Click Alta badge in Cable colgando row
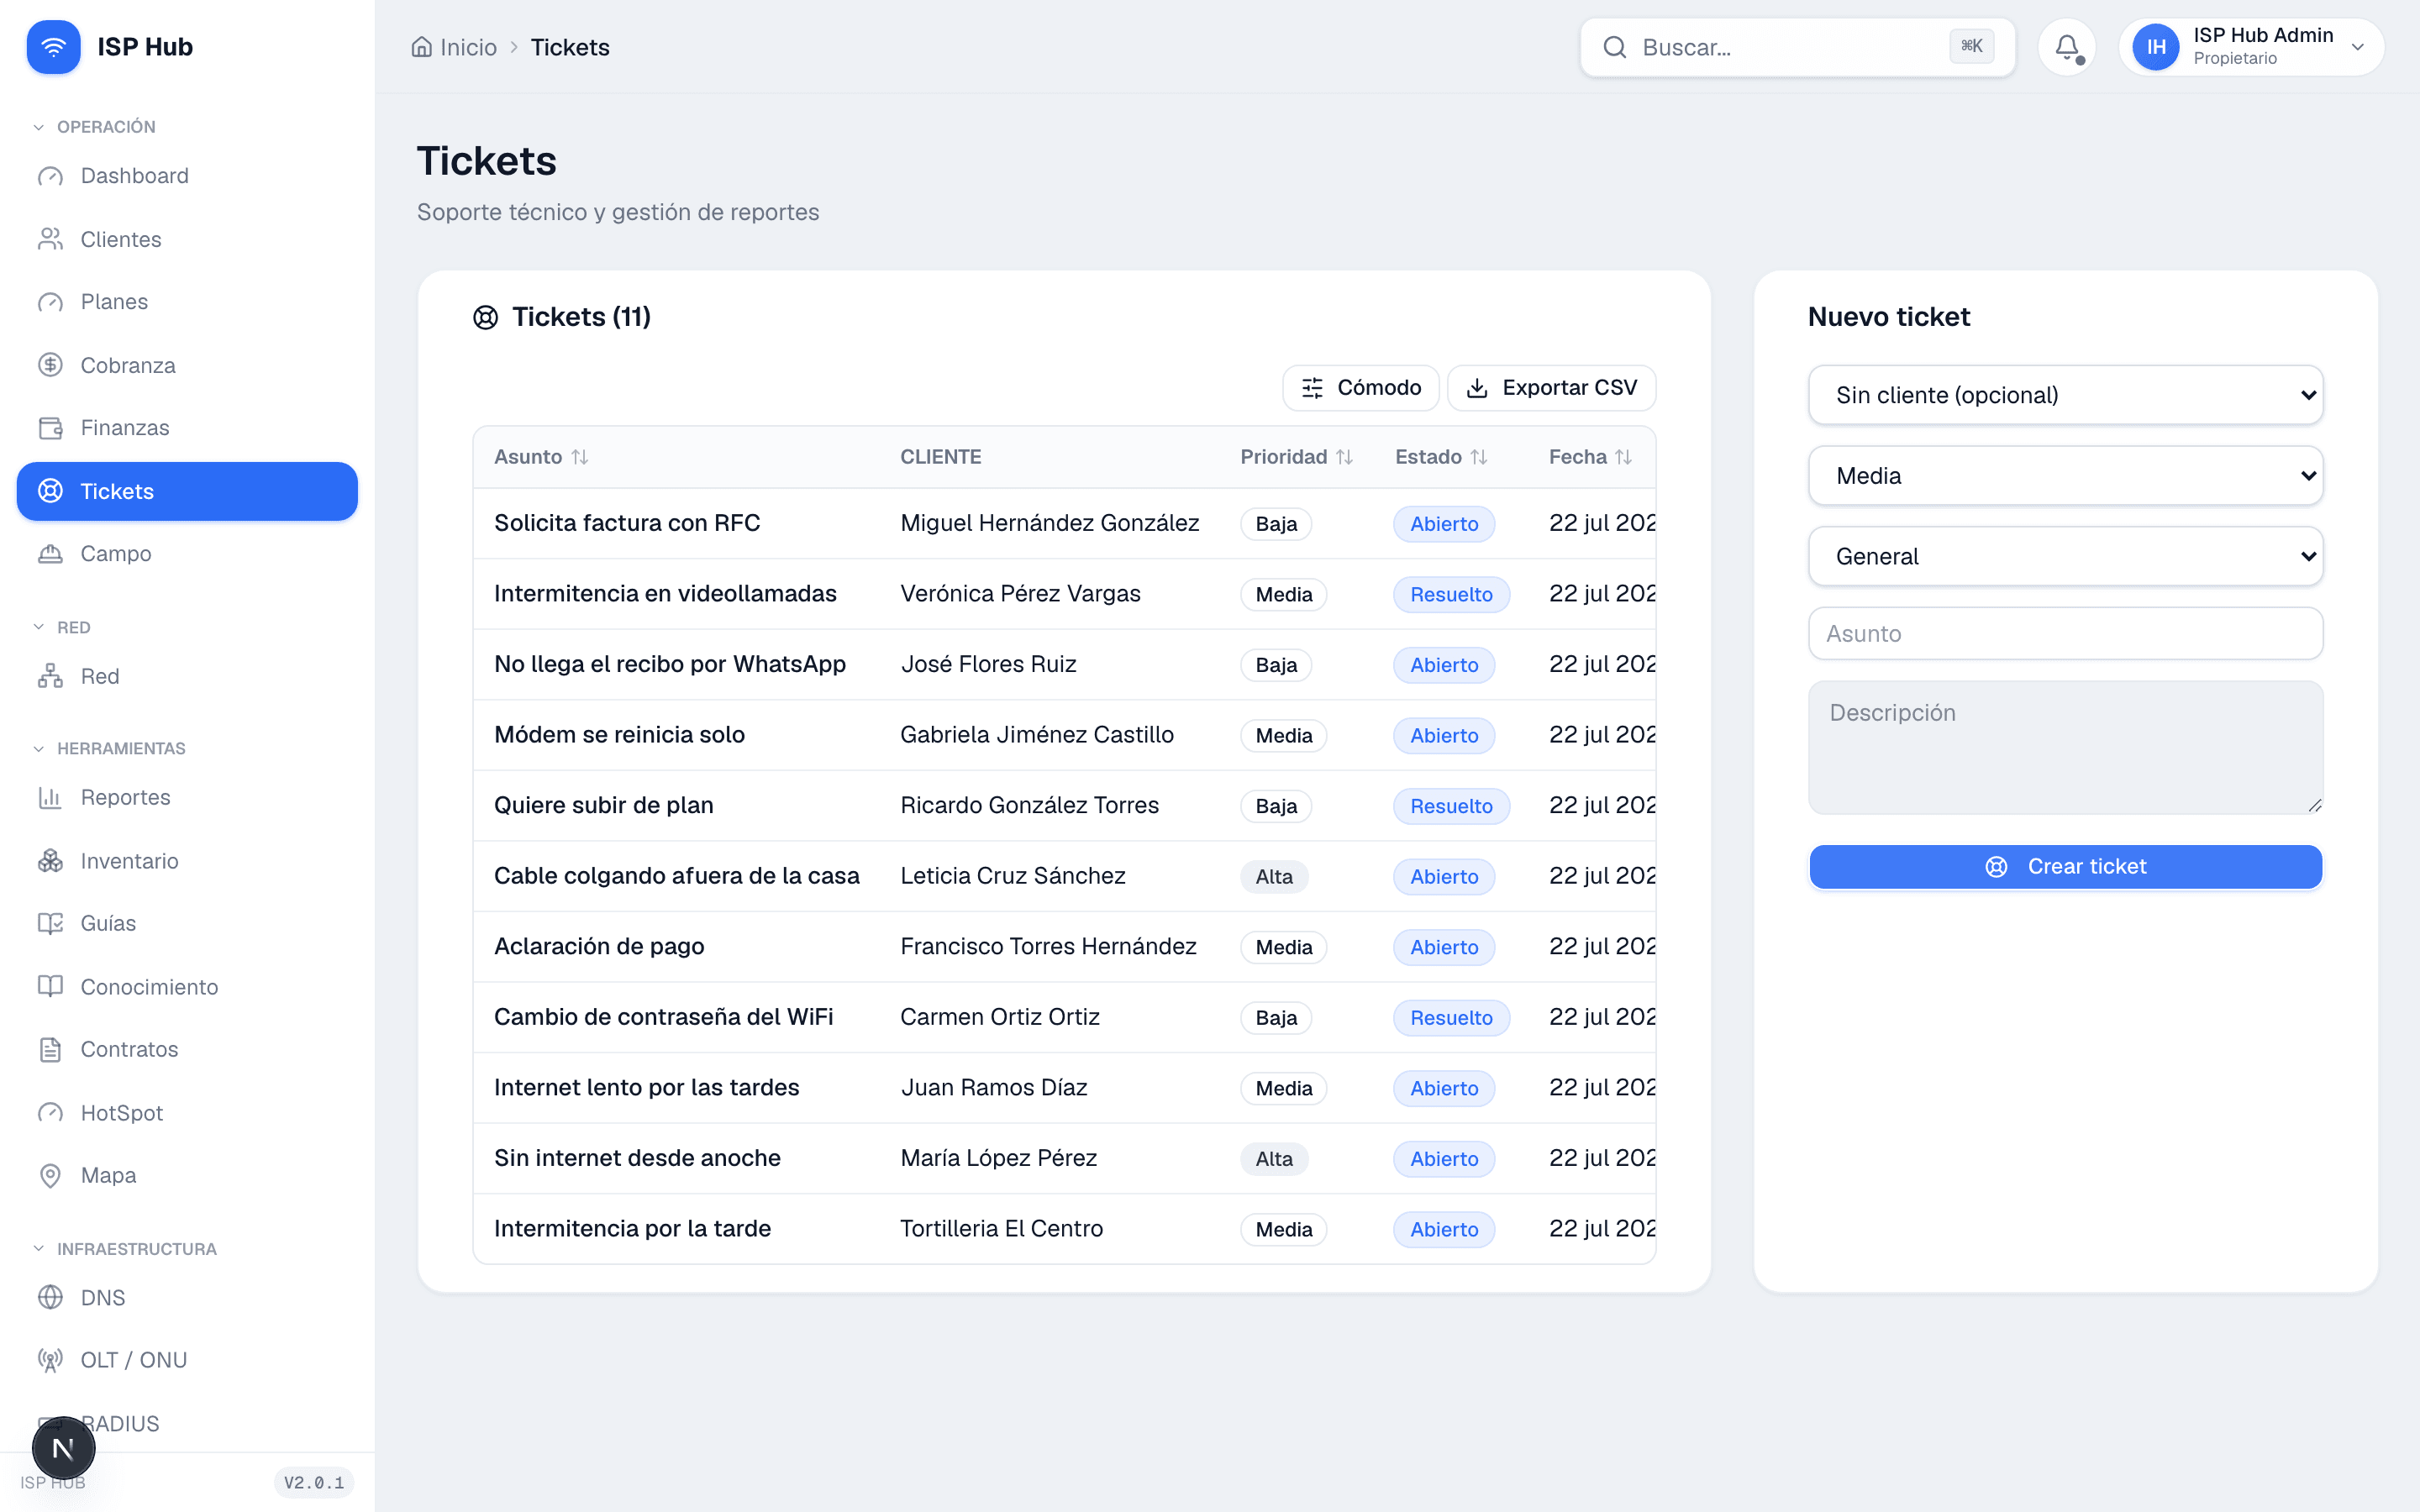This screenshot has height=1512, width=2420. pyautogui.click(x=1274, y=877)
